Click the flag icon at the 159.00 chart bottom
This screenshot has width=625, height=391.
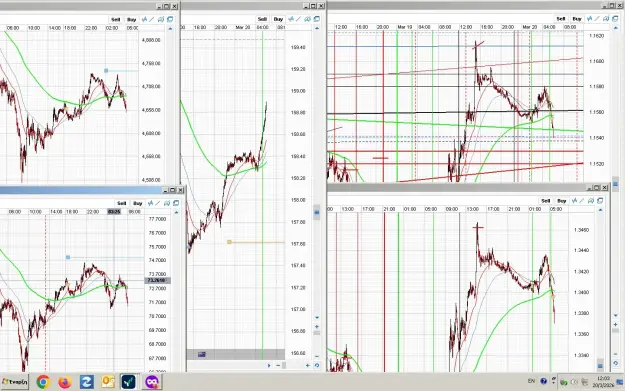202,354
